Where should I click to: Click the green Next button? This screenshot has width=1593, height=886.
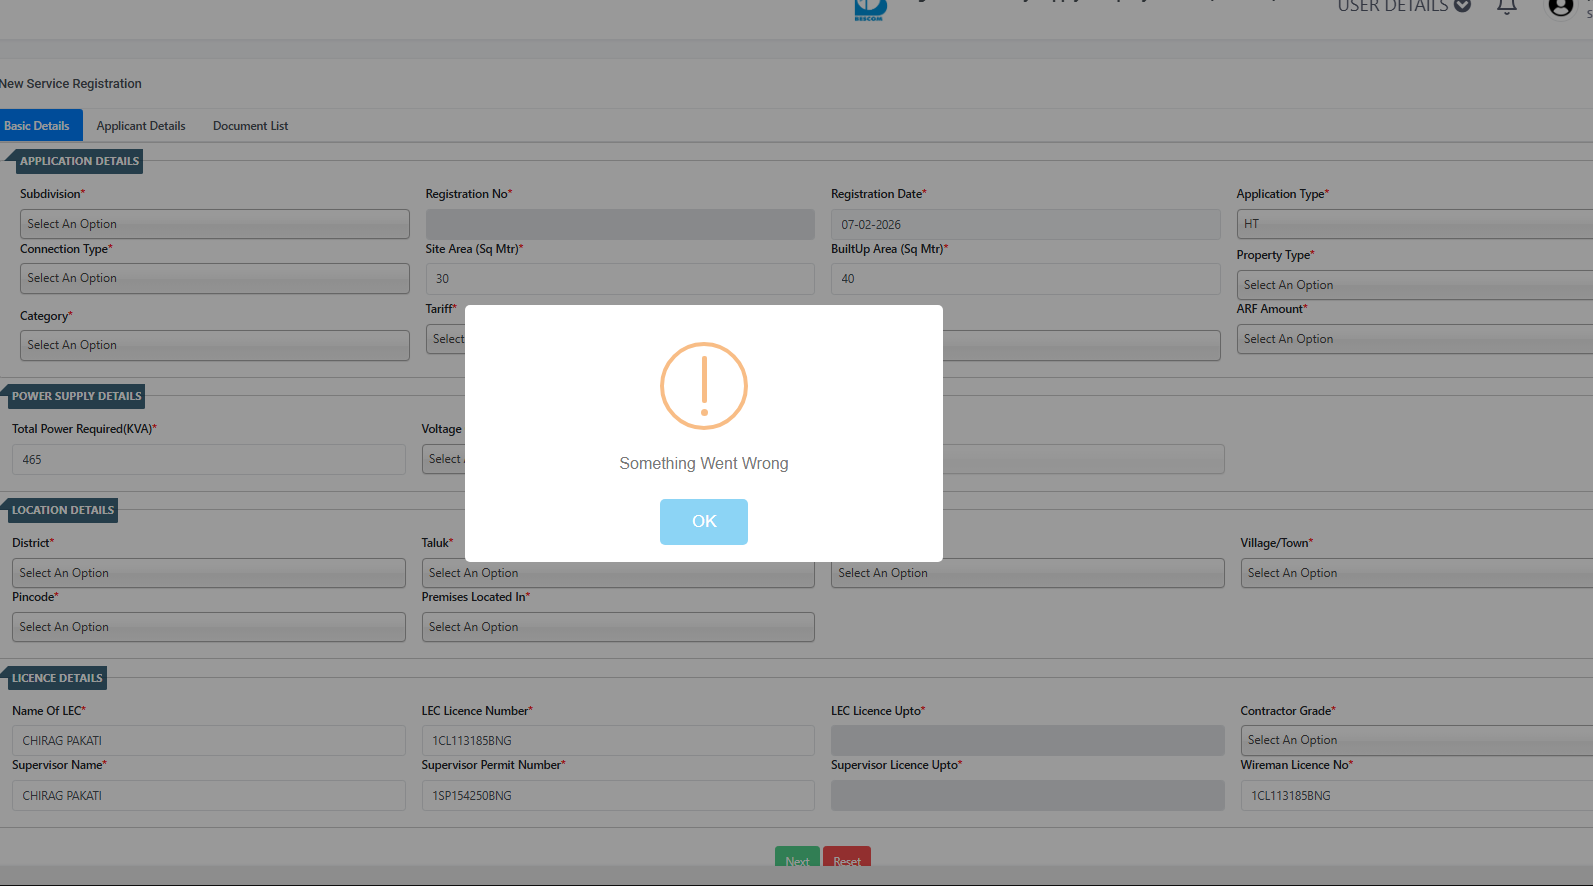click(x=797, y=857)
